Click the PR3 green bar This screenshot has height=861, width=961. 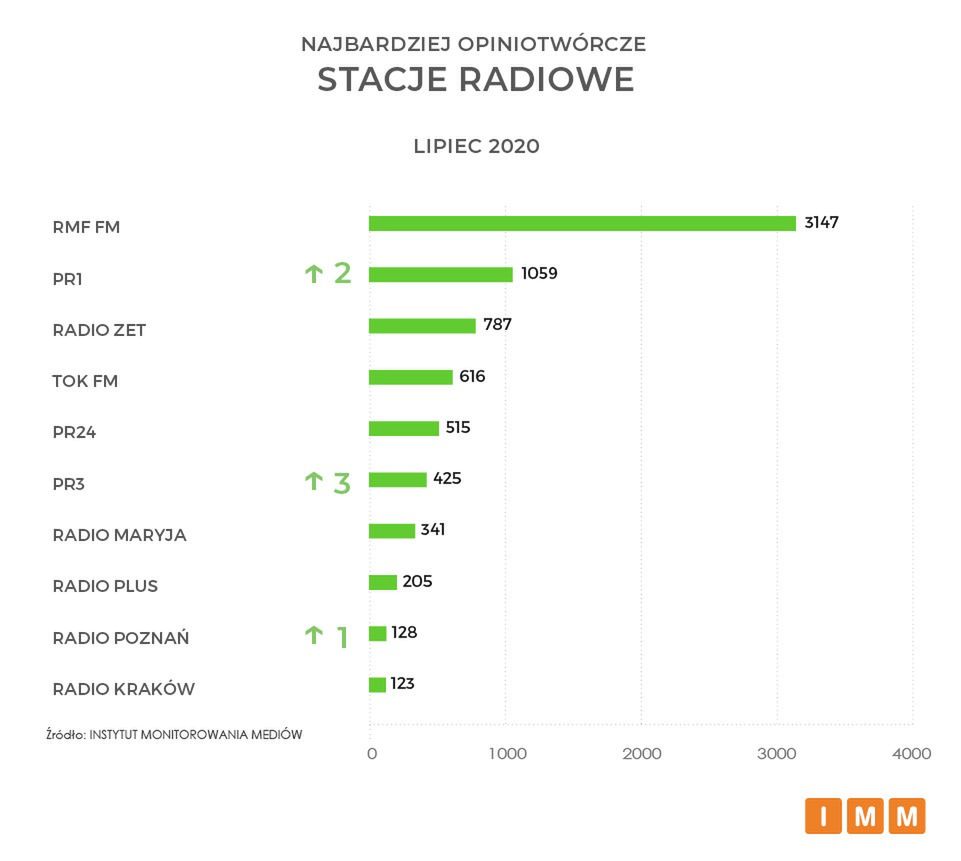(x=398, y=479)
